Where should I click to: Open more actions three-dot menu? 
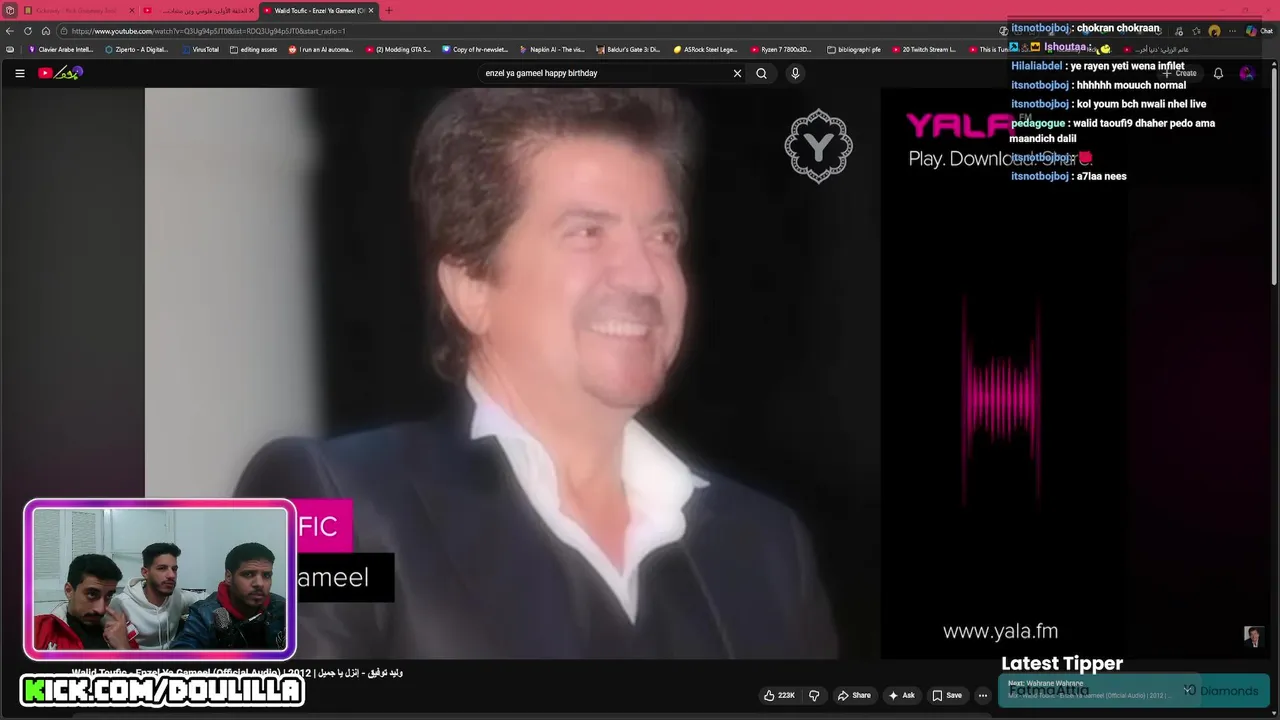983,695
